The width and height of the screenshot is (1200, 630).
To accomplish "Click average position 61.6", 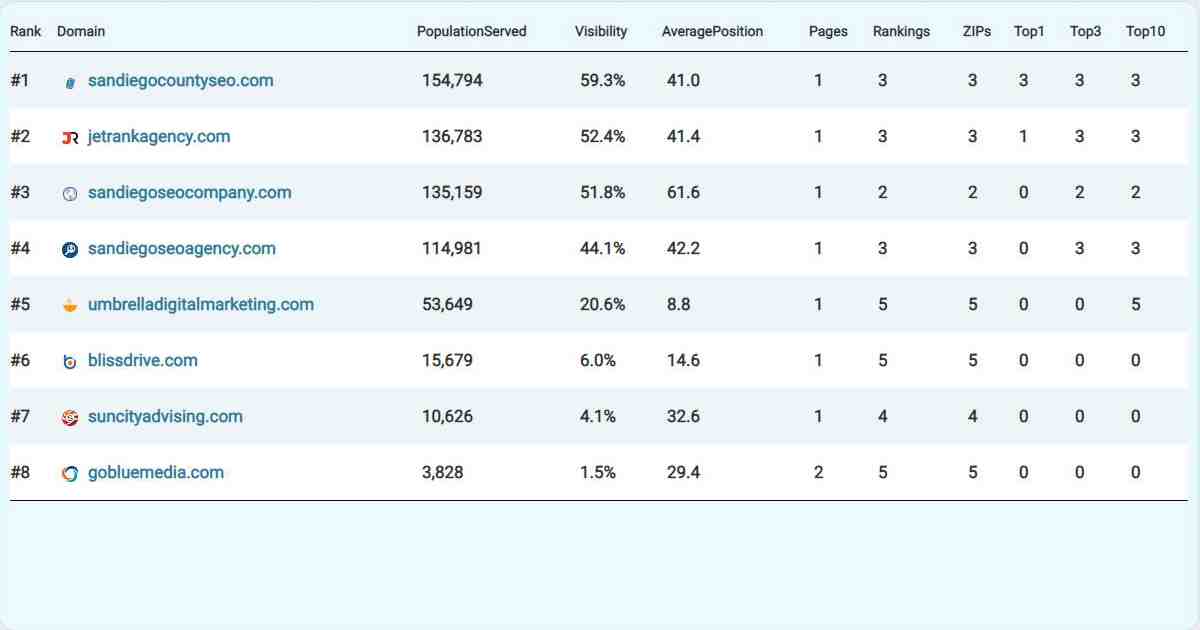I will pyautogui.click(x=683, y=193).
